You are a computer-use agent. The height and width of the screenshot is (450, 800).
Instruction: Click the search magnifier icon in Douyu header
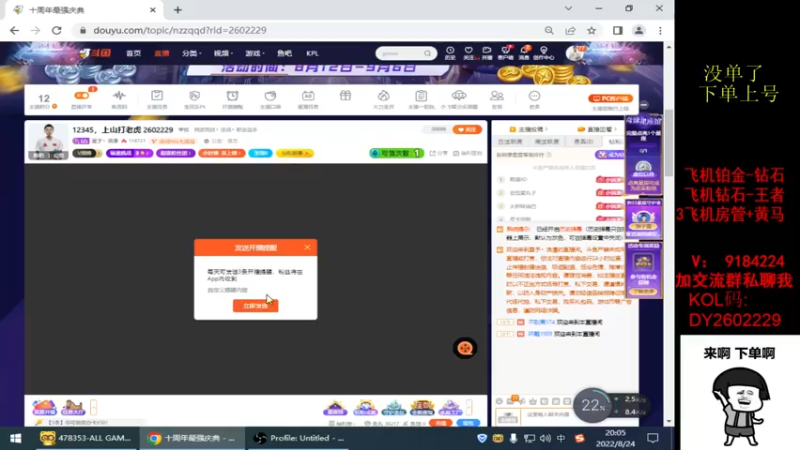[x=428, y=53]
